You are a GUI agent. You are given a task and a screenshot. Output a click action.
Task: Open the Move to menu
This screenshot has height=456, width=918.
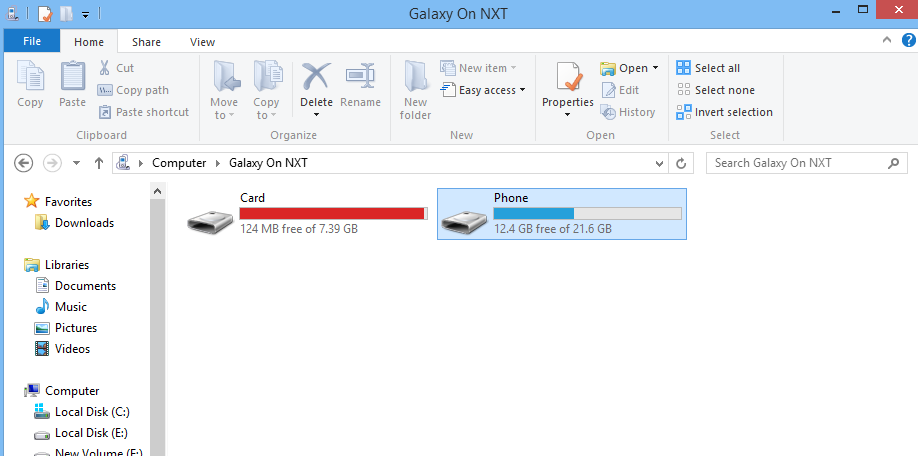click(x=224, y=90)
